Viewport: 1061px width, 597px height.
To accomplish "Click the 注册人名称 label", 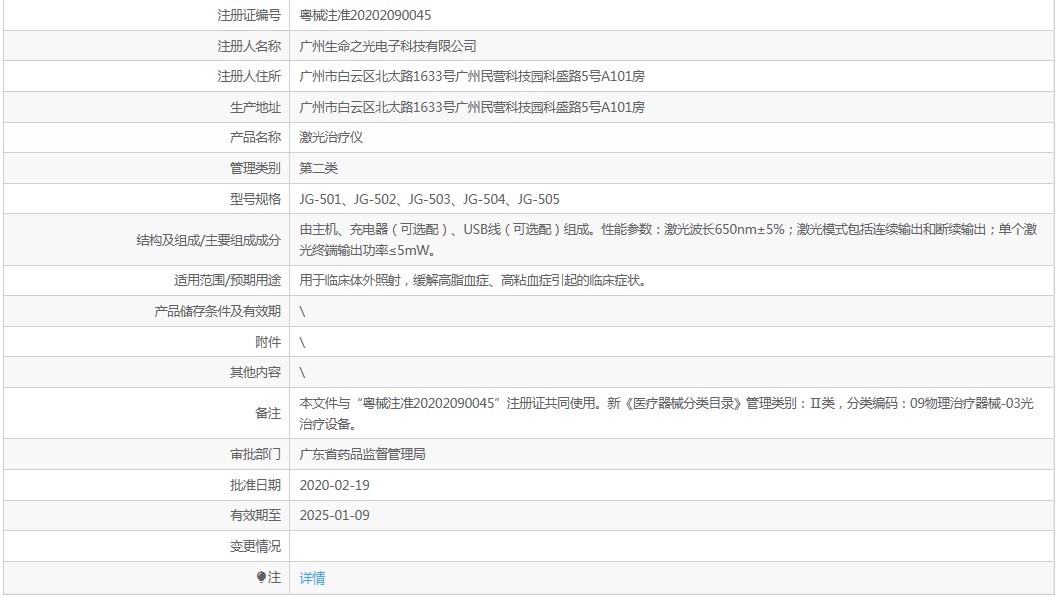I will pos(248,46).
